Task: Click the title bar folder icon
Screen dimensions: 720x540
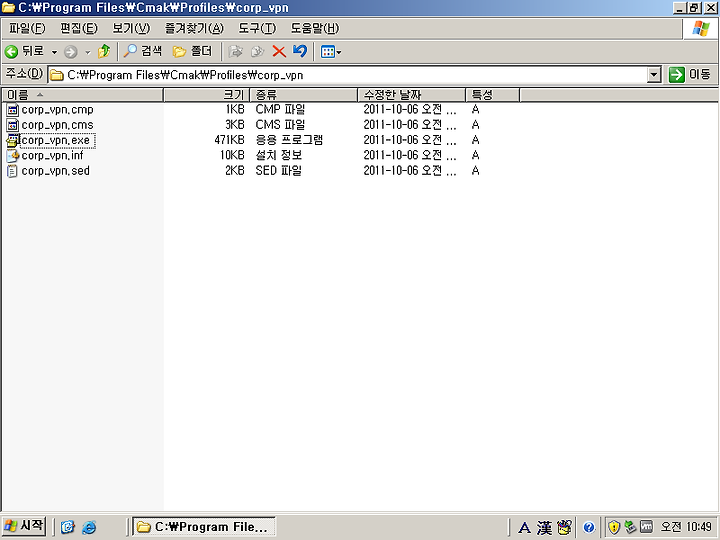Action: click(x=8, y=7)
